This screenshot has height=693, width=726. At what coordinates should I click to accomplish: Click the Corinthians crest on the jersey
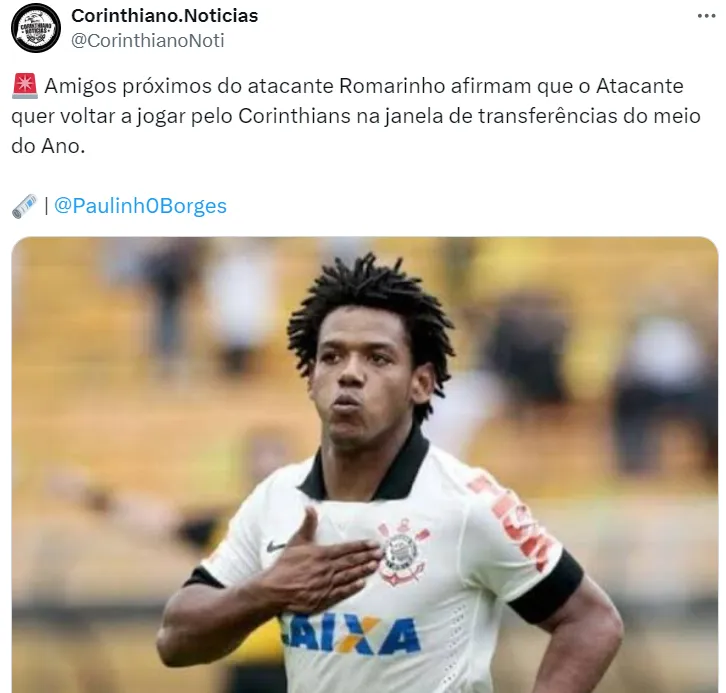402,552
